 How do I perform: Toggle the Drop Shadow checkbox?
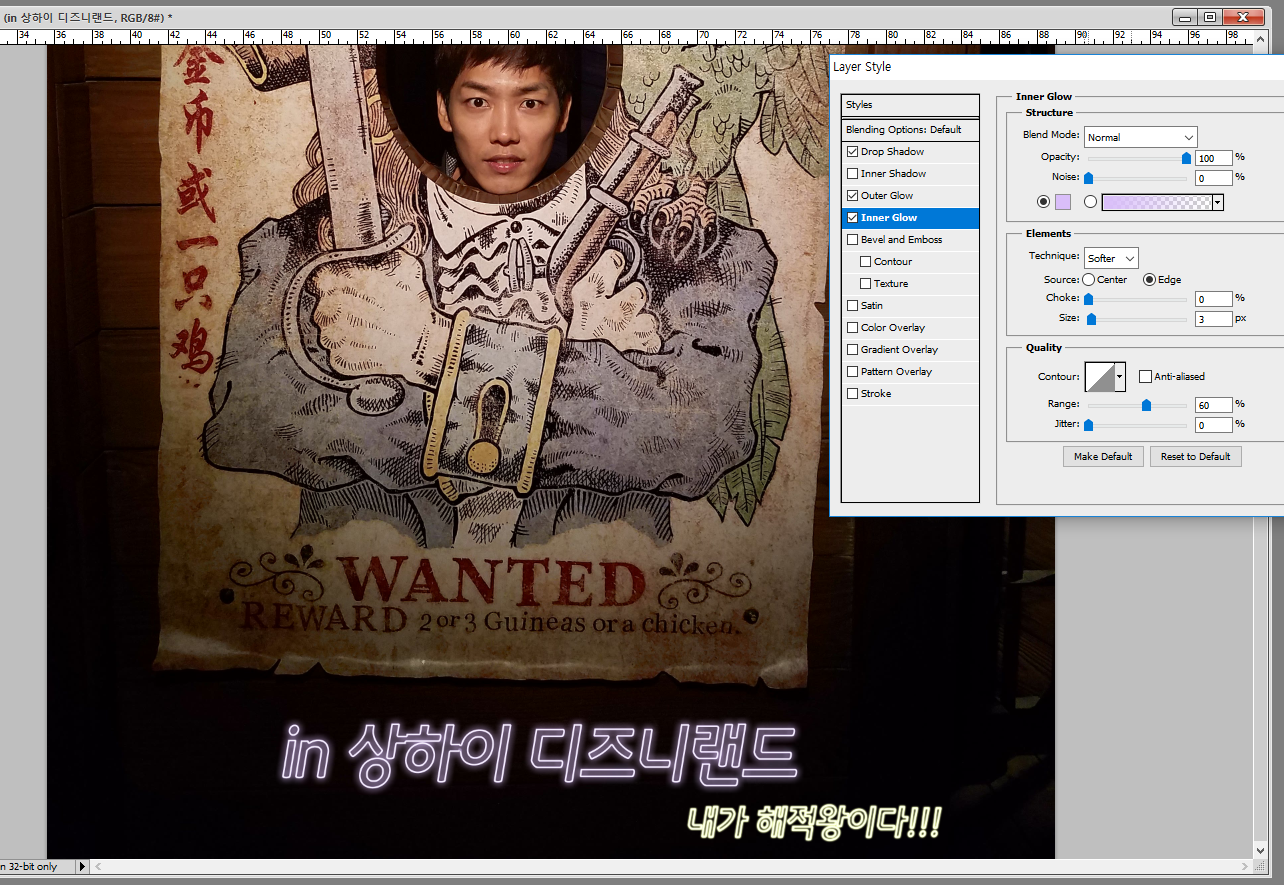pos(852,152)
